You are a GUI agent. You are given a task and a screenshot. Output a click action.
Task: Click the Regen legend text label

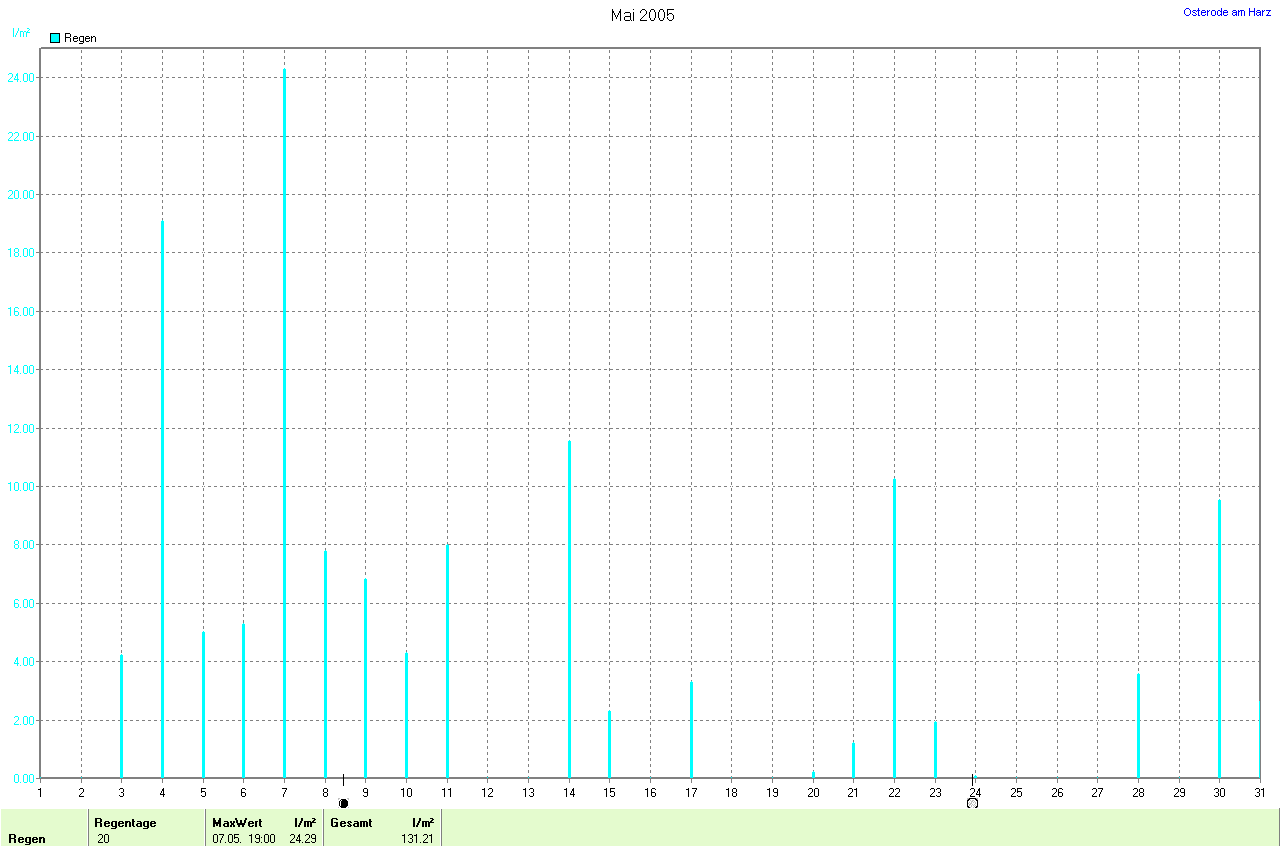[x=80, y=38]
